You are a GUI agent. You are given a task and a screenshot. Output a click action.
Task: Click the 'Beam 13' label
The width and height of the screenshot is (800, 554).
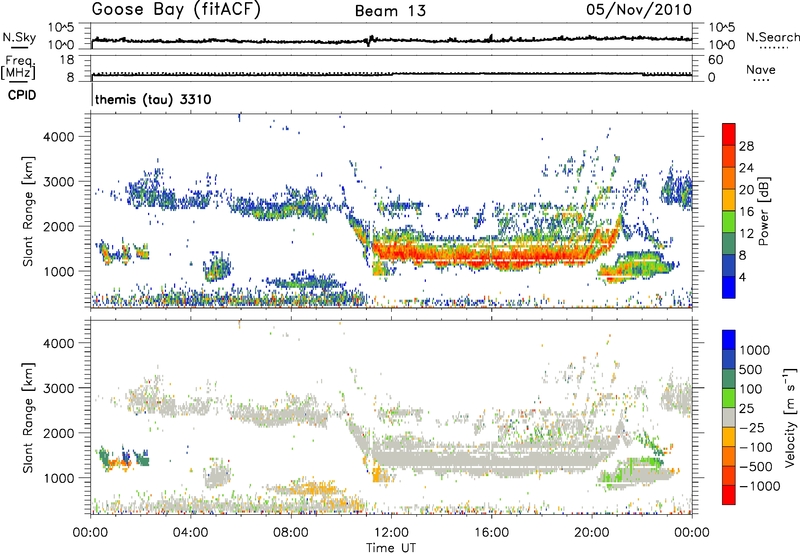390,11
